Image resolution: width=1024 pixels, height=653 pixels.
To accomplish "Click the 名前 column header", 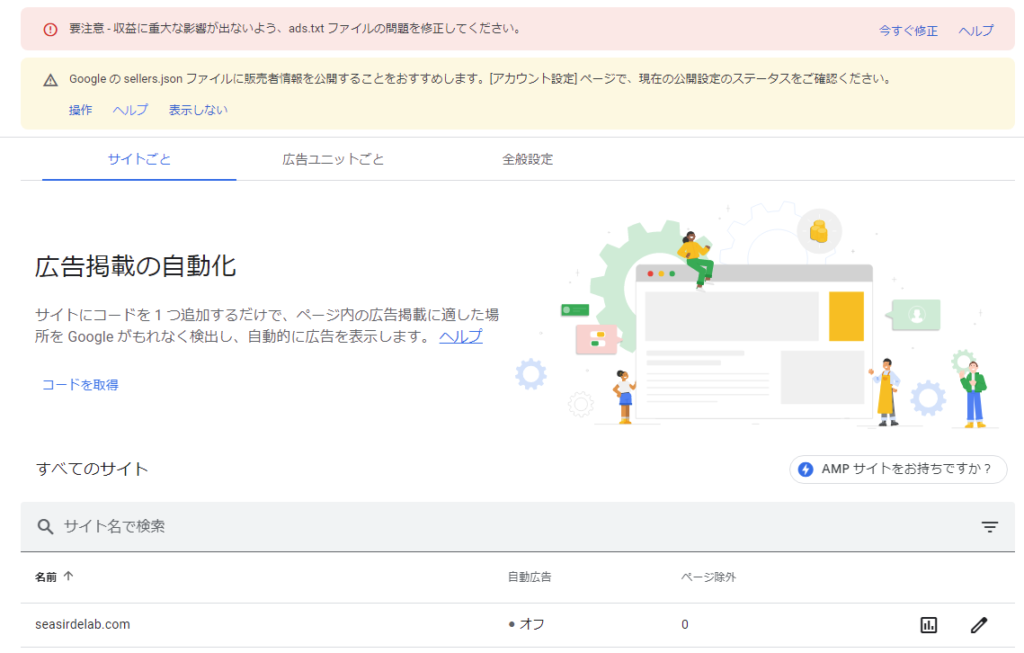I will click(46, 577).
